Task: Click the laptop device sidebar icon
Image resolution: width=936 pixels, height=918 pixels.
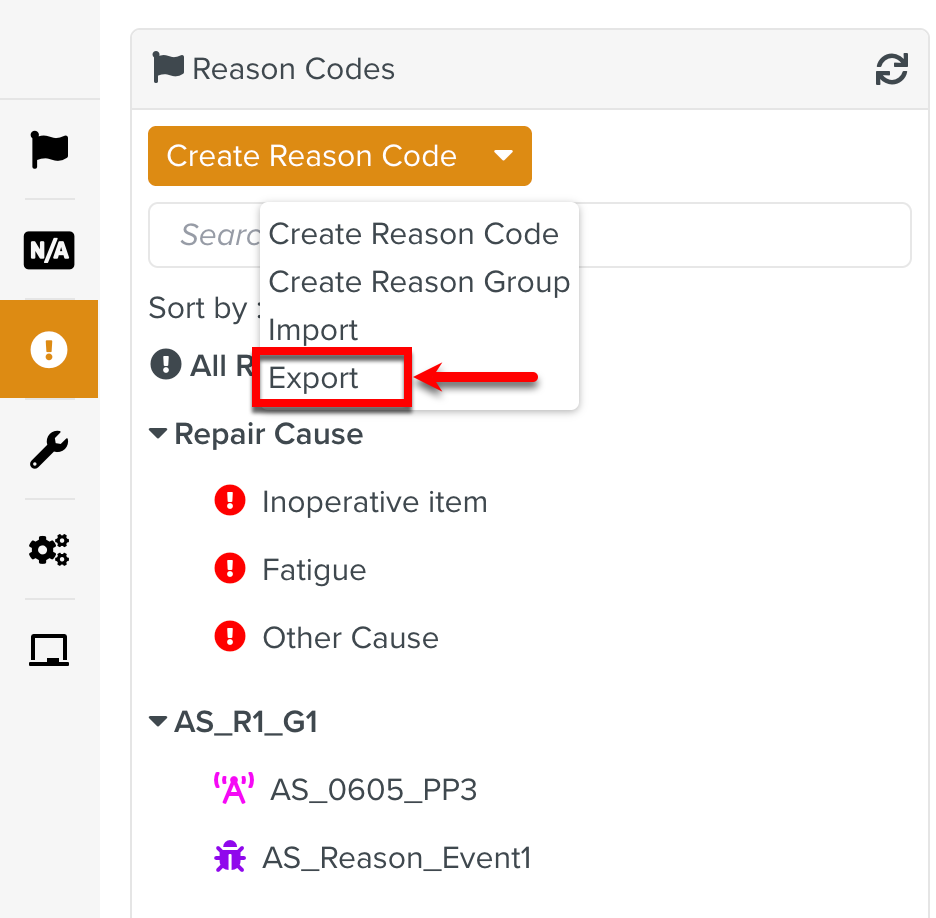Action: [x=49, y=650]
